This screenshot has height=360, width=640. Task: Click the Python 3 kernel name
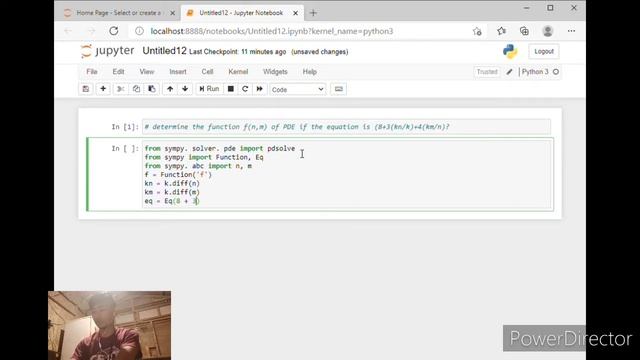(535, 72)
